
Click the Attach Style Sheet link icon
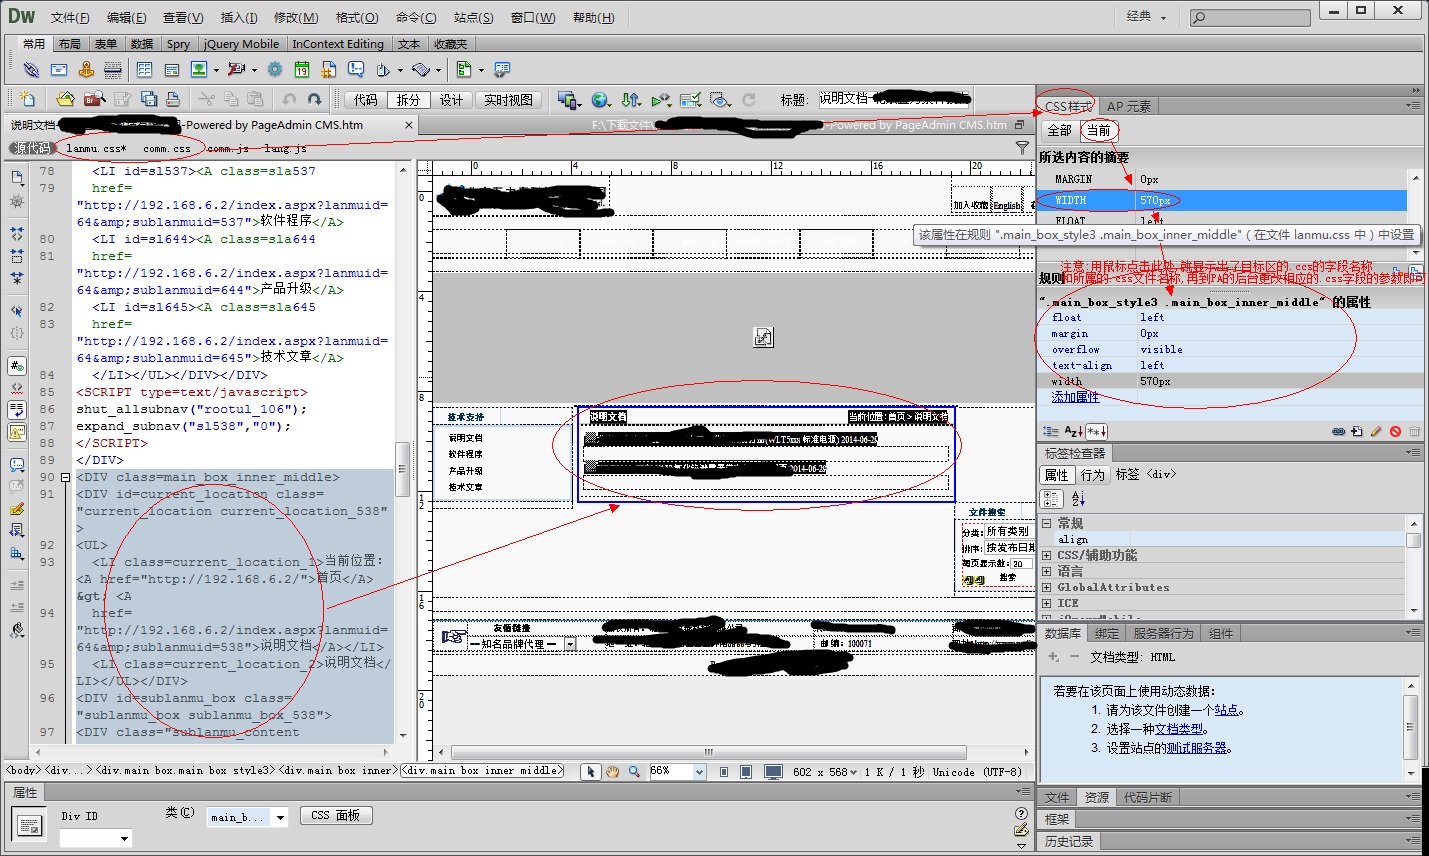[1338, 432]
